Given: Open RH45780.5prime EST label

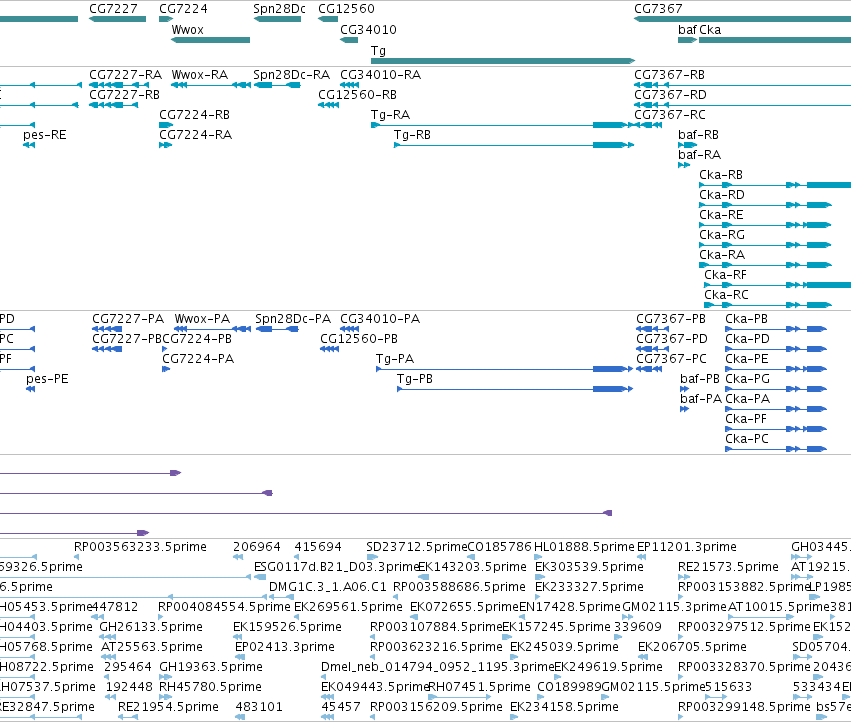Looking at the screenshot, I should (210, 687).
